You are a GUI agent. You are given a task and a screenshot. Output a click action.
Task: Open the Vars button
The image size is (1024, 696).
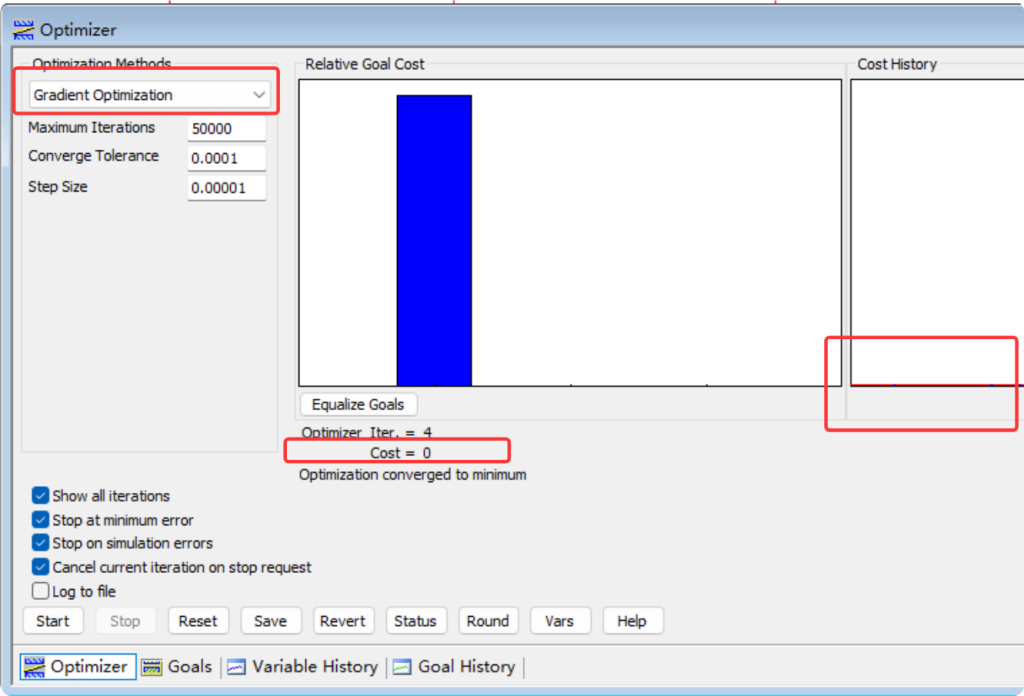[559, 621]
